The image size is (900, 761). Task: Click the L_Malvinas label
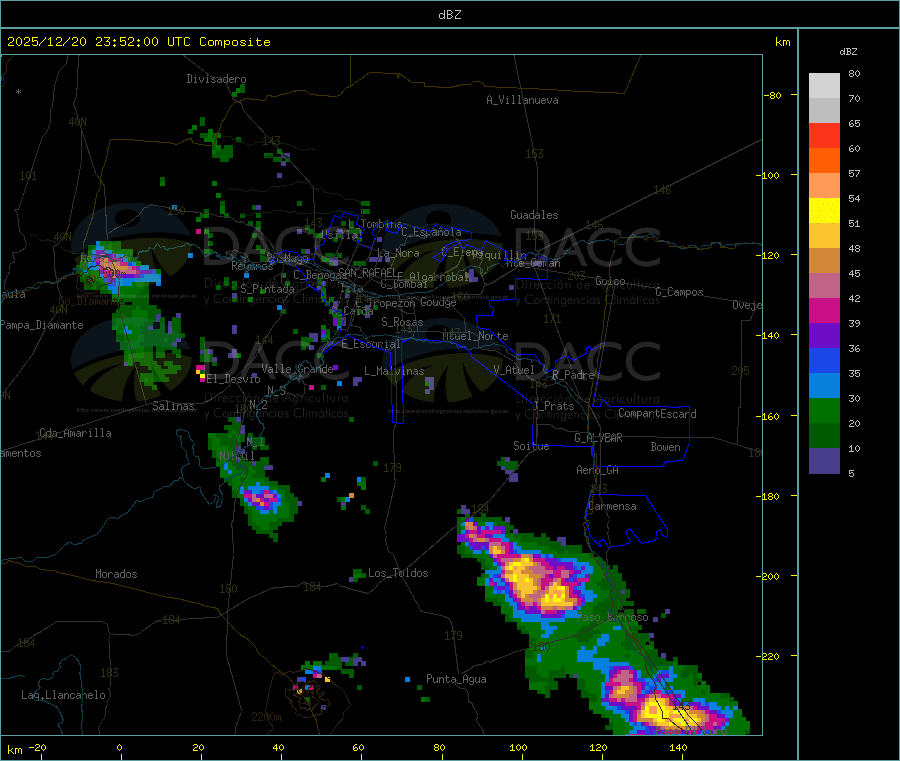394,371
